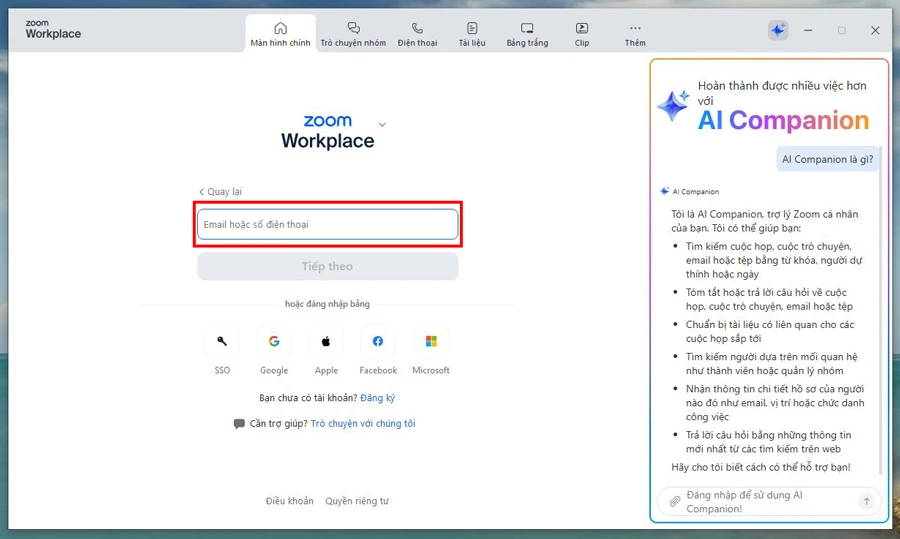The height and width of the screenshot is (539, 900).
Task: Expand the dropdown arrow beside Zoom Workplace logo
Action: point(382,125)
